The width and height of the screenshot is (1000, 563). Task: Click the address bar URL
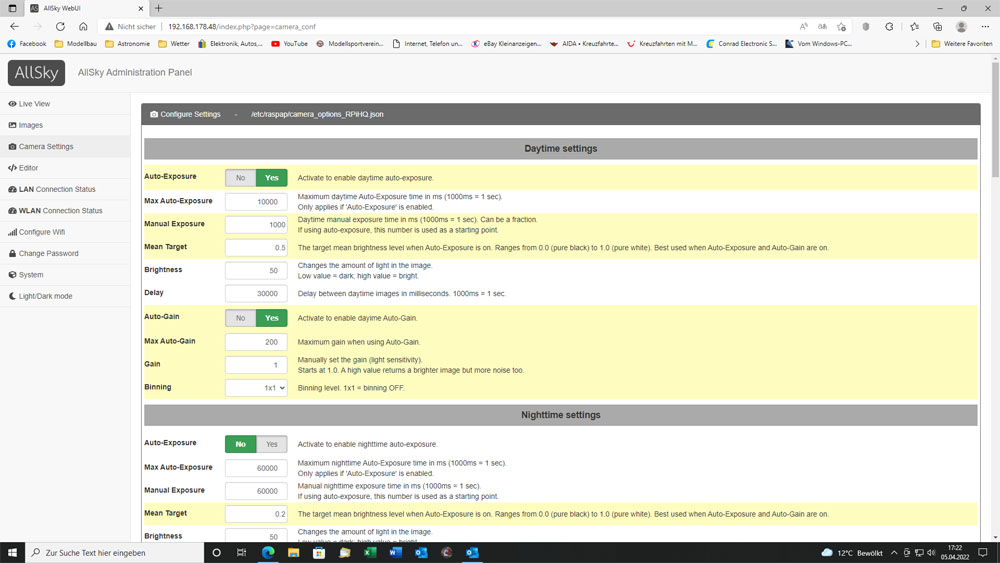242,27
